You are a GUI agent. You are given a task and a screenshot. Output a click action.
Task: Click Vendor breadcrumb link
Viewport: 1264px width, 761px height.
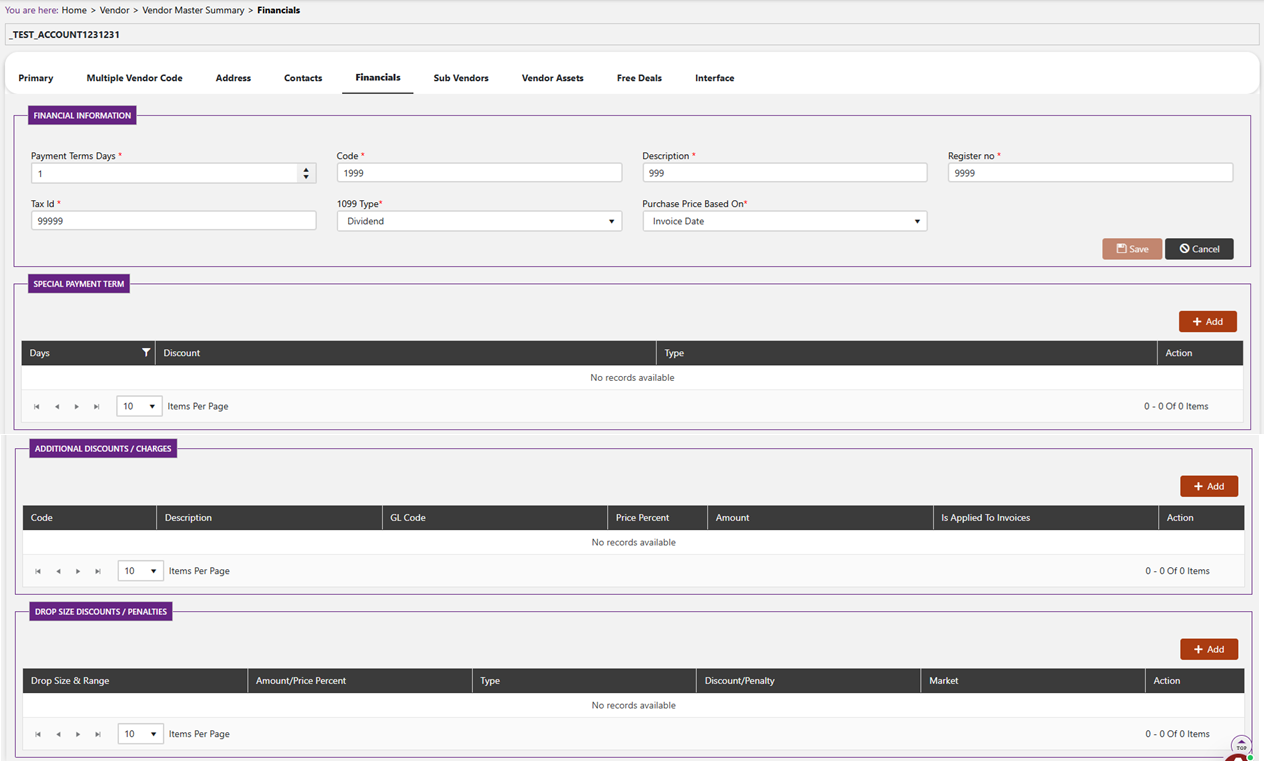pyautogui.click(x=114, y=10)
